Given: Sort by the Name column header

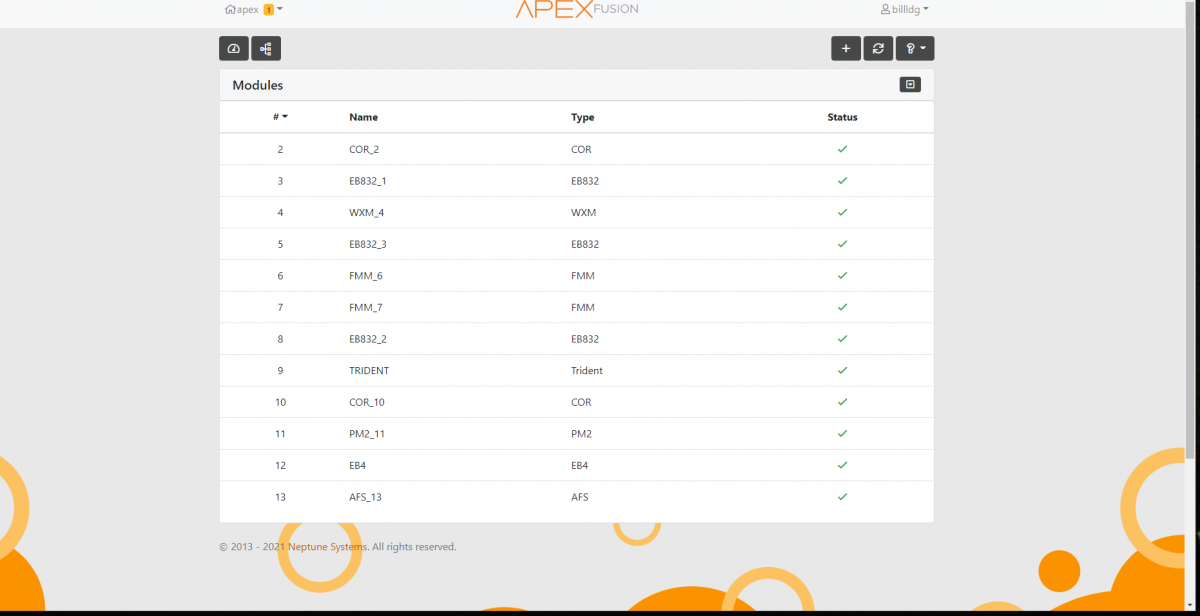Looking at the screenshot, I should [x=363, y=117].
